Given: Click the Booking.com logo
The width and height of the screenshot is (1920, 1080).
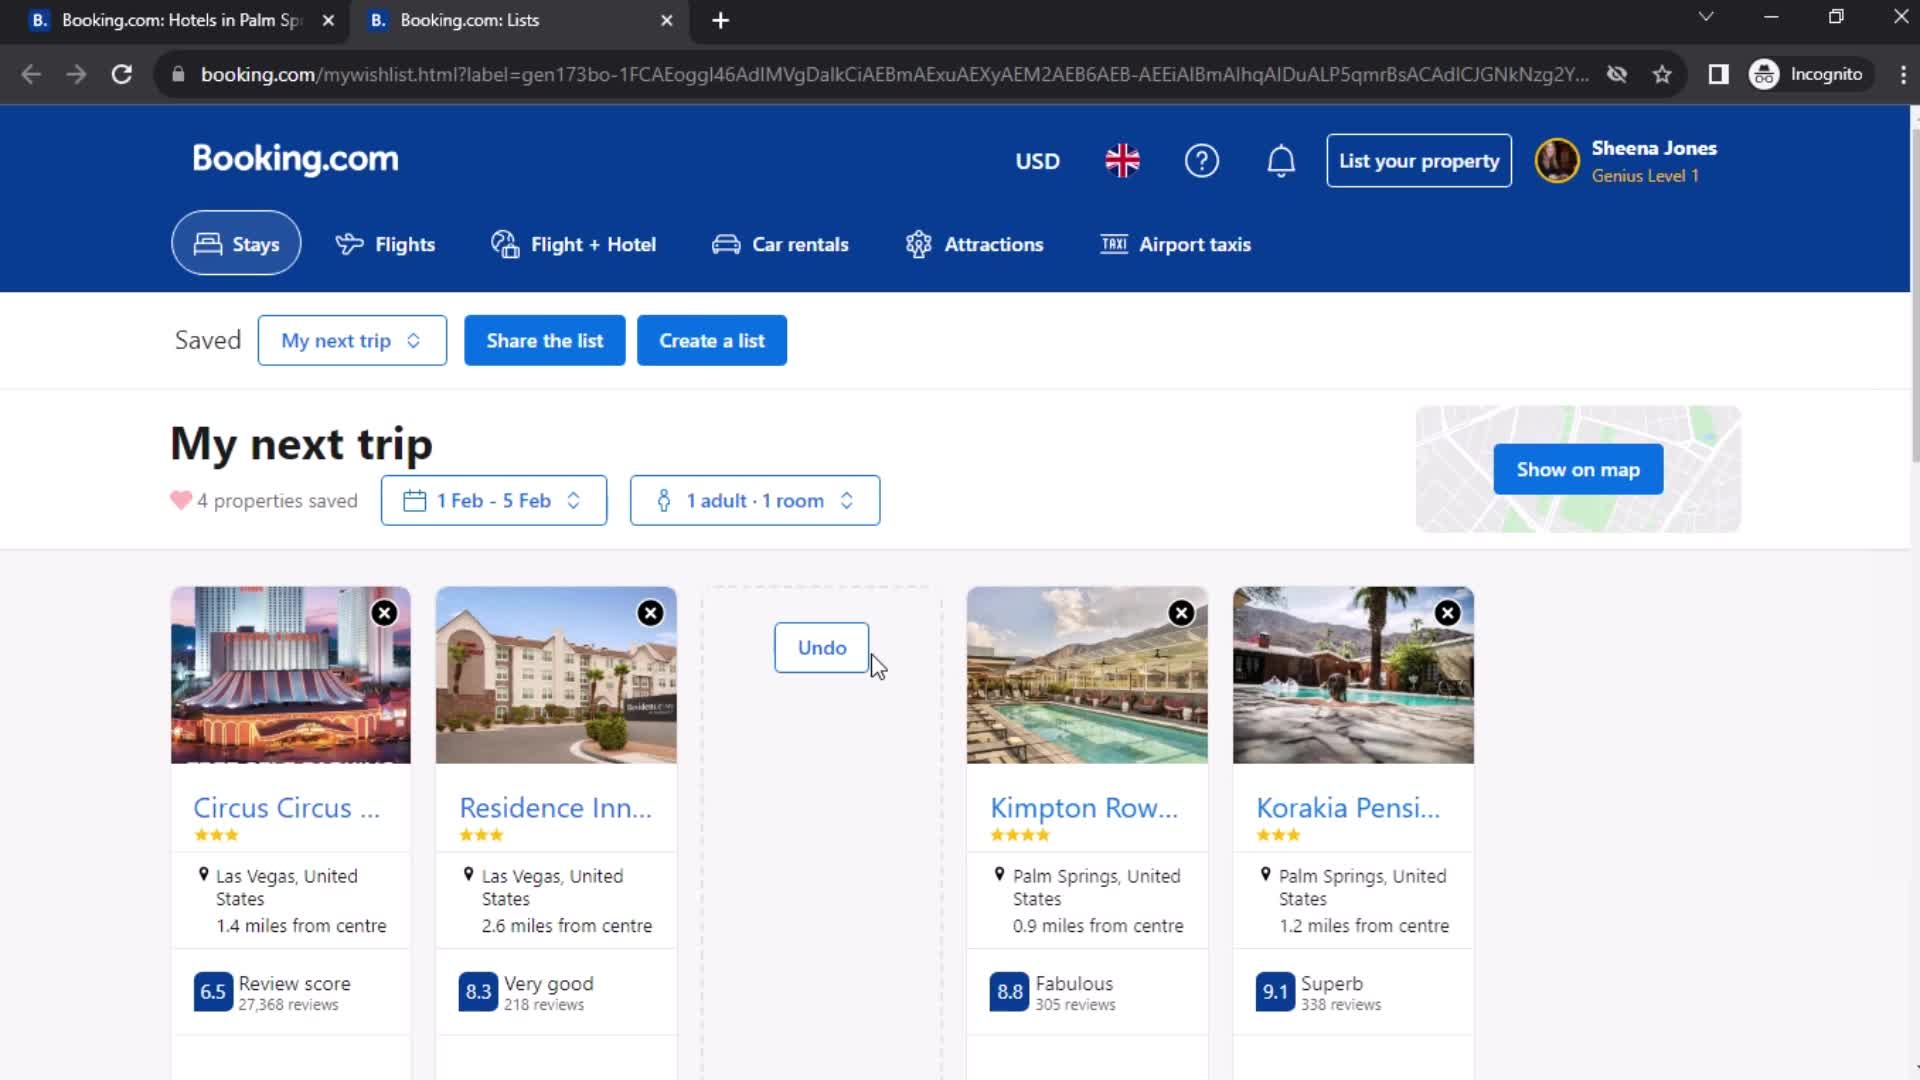Looking at the screenshot, I should [295, 159].
